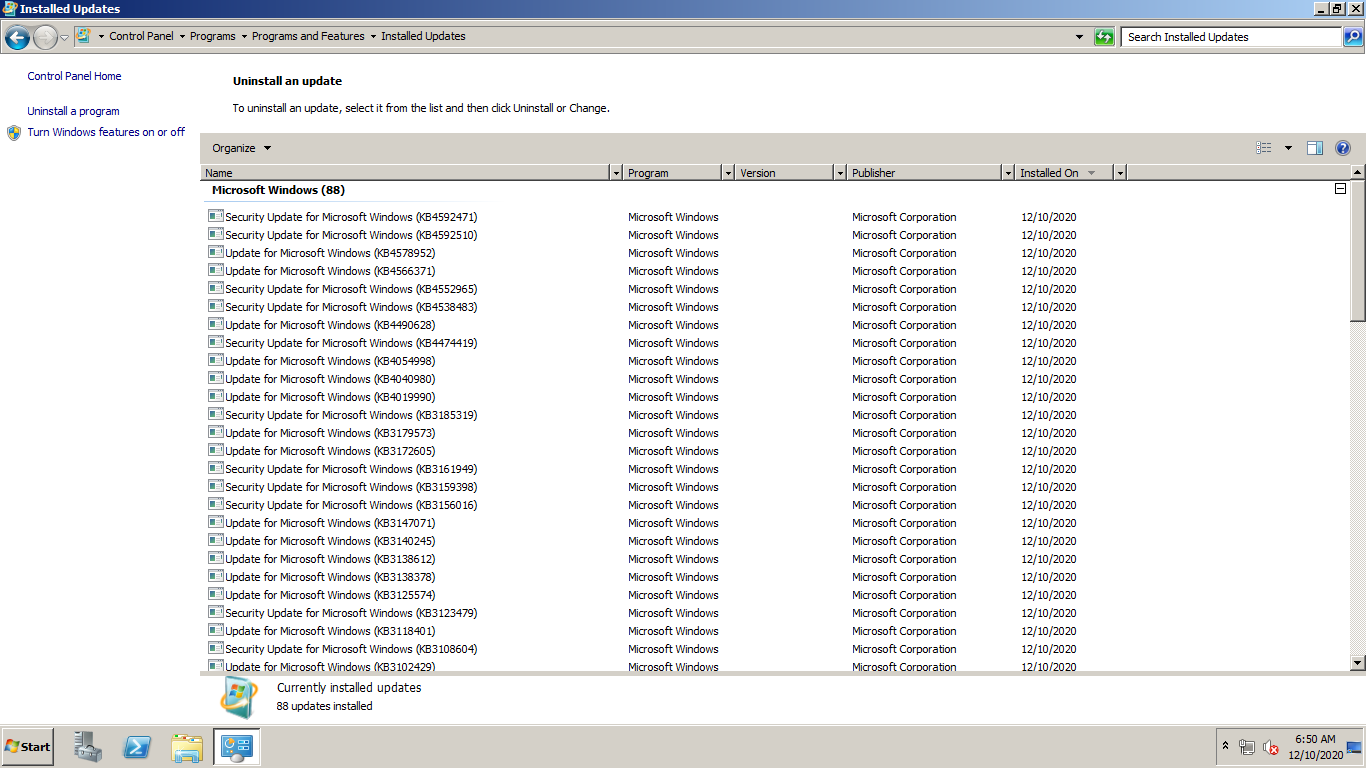Click the Back navigation arrow button
This screenshot has width=1366, height=768.
pos(17,38)
